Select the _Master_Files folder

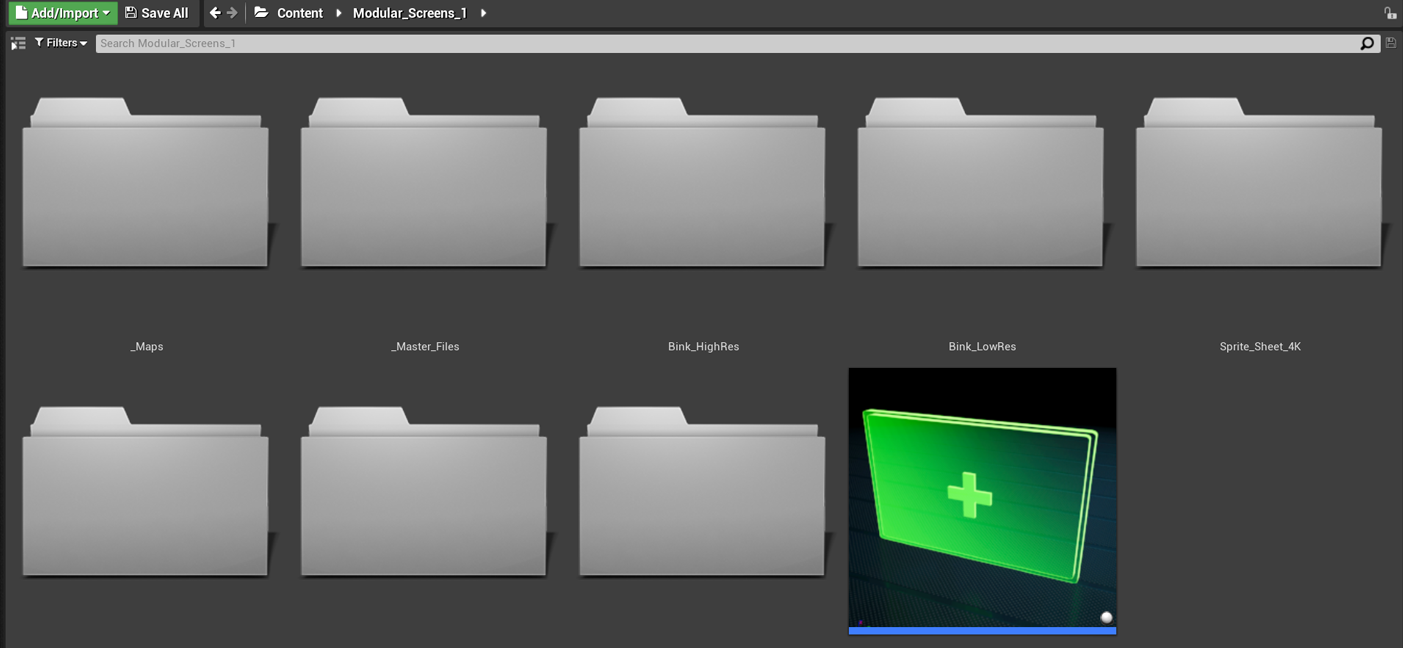pyautogui.click(x=424, y=185)
